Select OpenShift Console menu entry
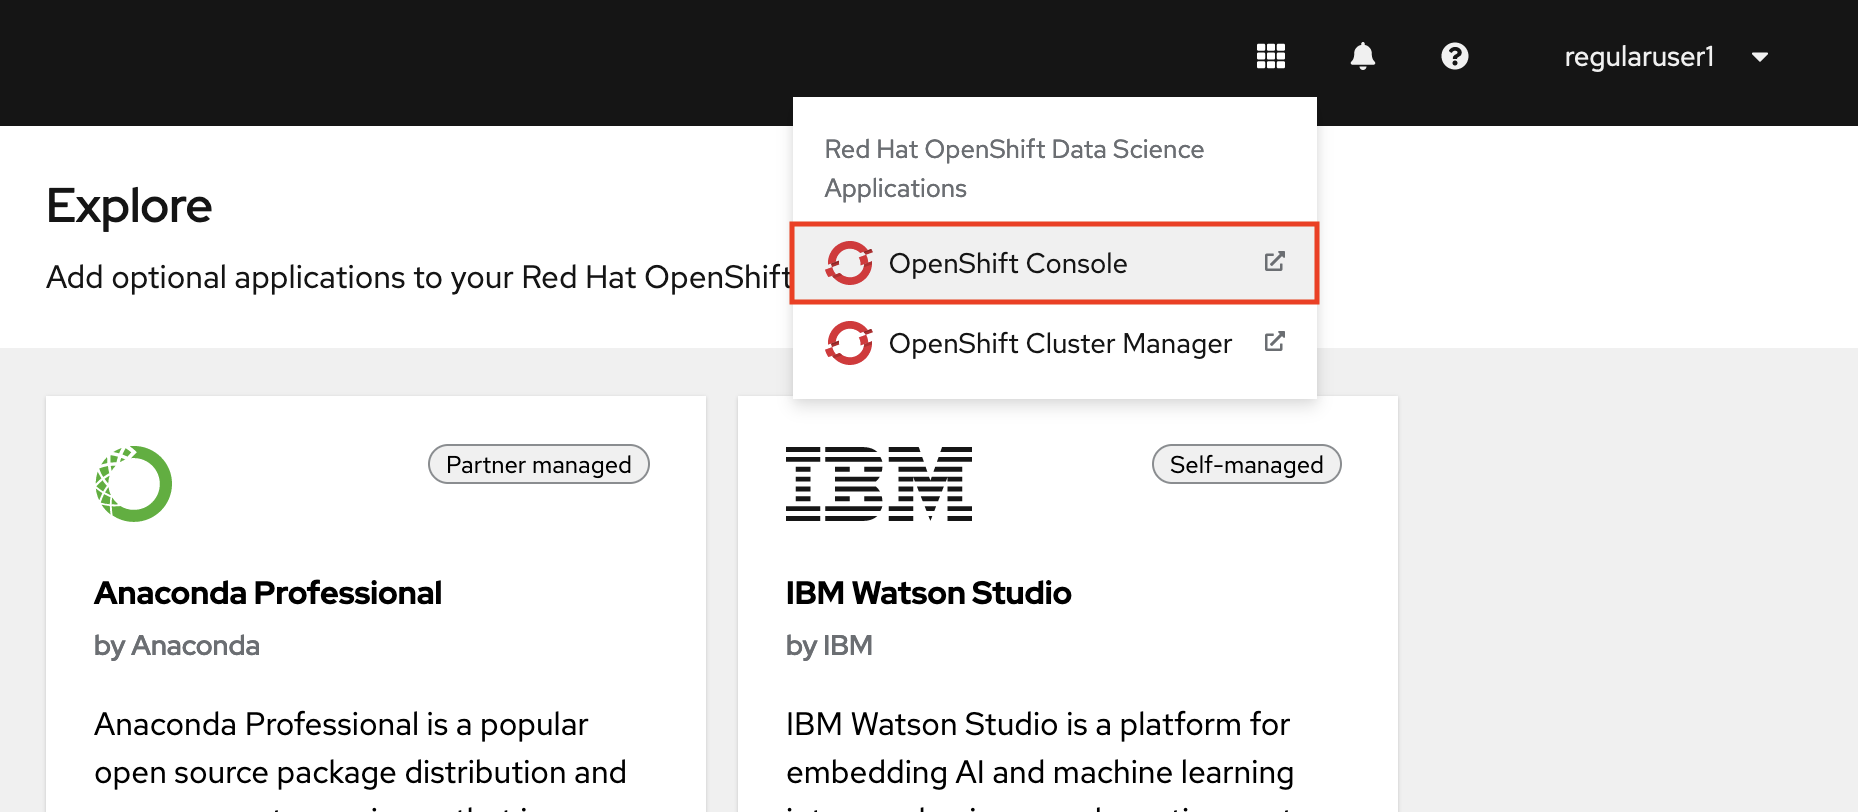The image size is (1858, 812). pyautogui.click(x=1055, y=263)
